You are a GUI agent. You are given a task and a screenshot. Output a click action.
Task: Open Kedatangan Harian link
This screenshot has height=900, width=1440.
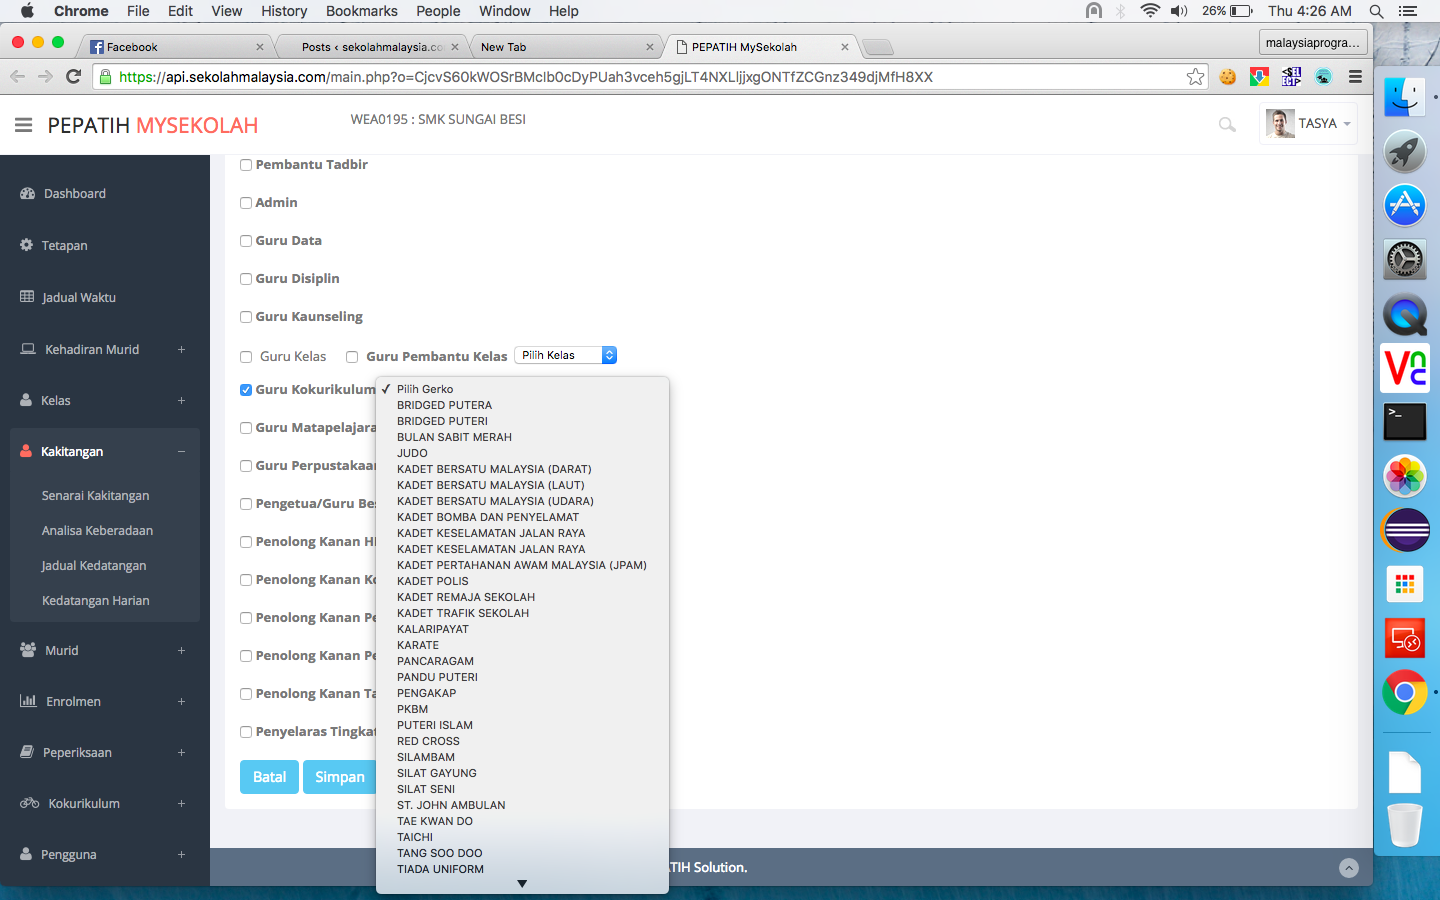click(x=96, y=600)
